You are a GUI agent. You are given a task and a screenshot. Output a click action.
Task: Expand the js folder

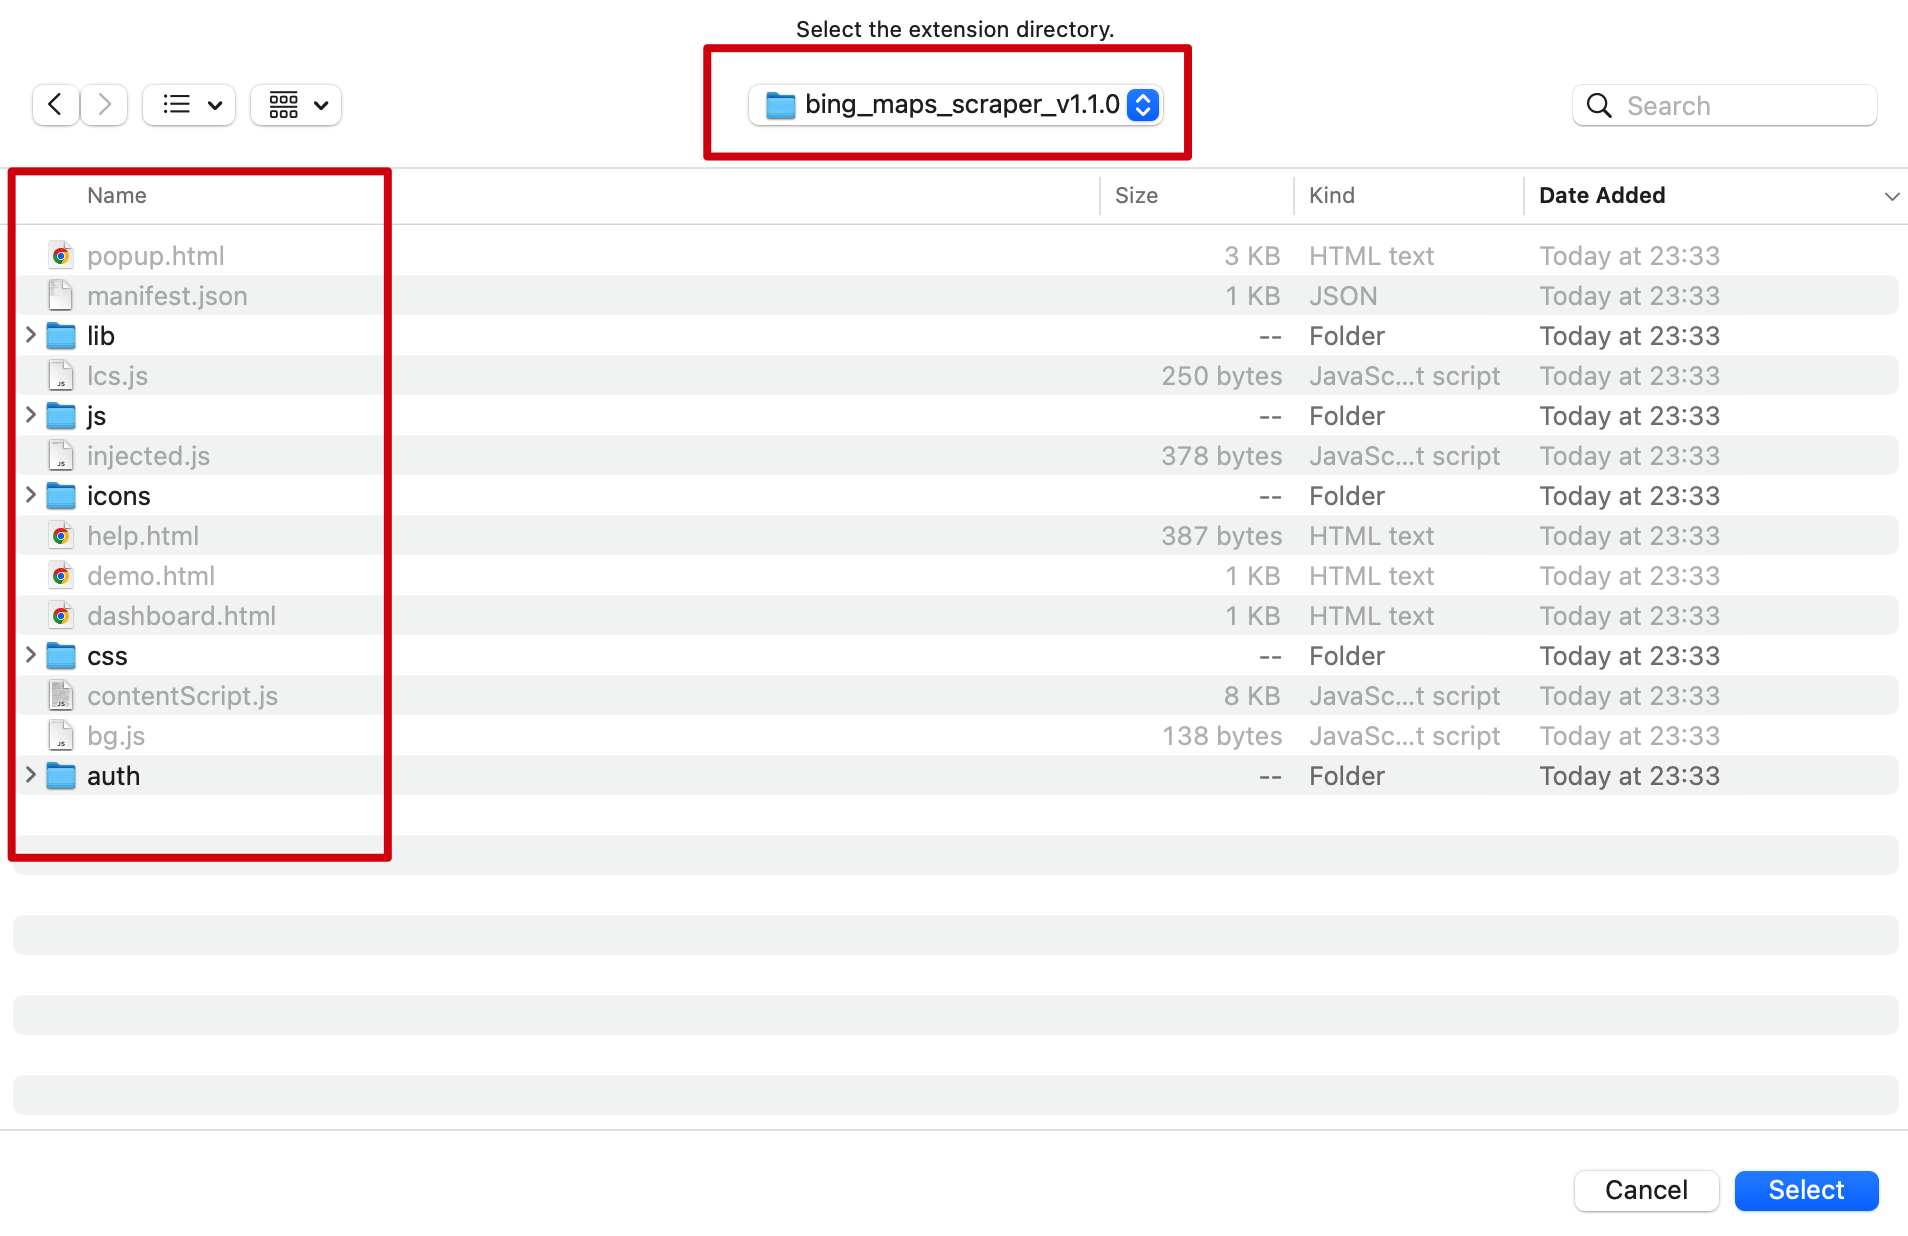click(x=31, y=415)
